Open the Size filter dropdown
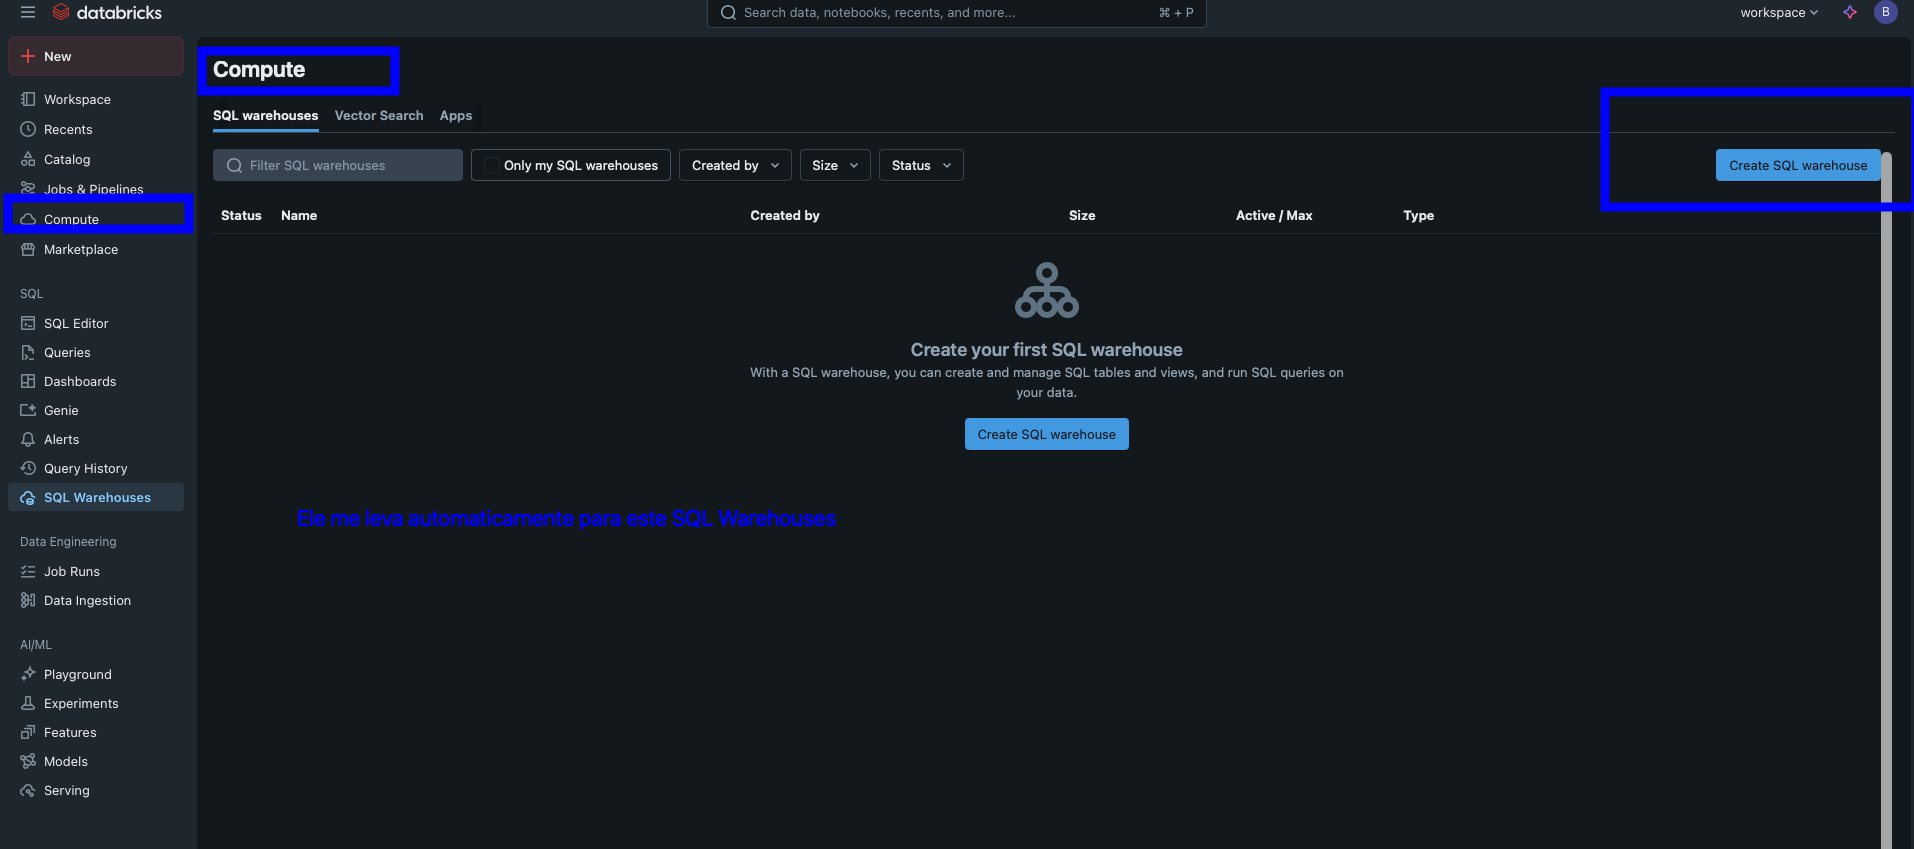This screenshot has height=849, width=1914. click(x=835, y=165)
